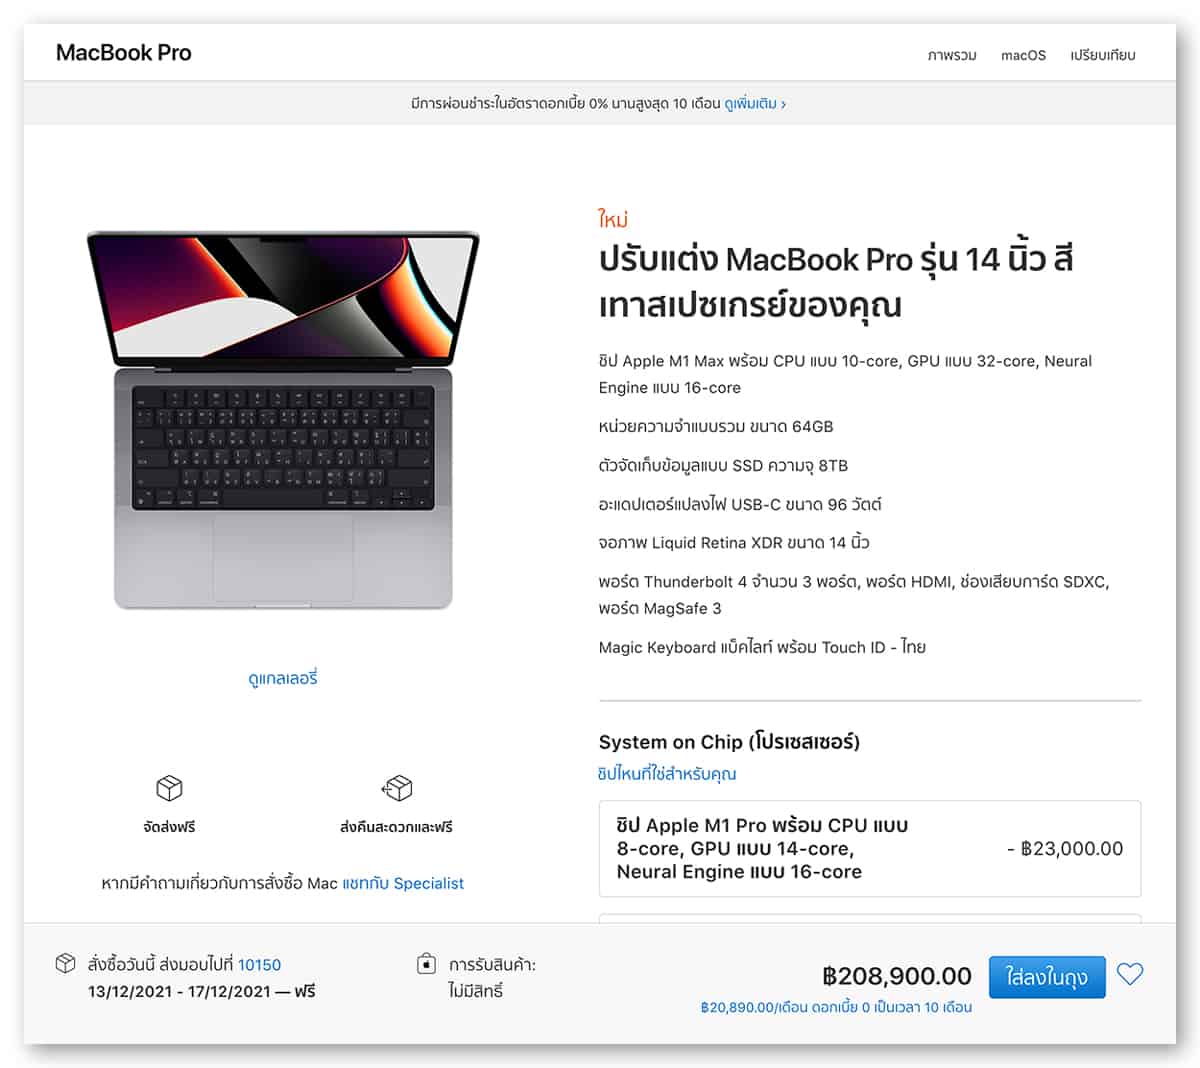Image resolution: width=1200 pixels, height=1068 pixels.
Task: Change the 10150 delivery postal code
Action: (x=259, y=965)
